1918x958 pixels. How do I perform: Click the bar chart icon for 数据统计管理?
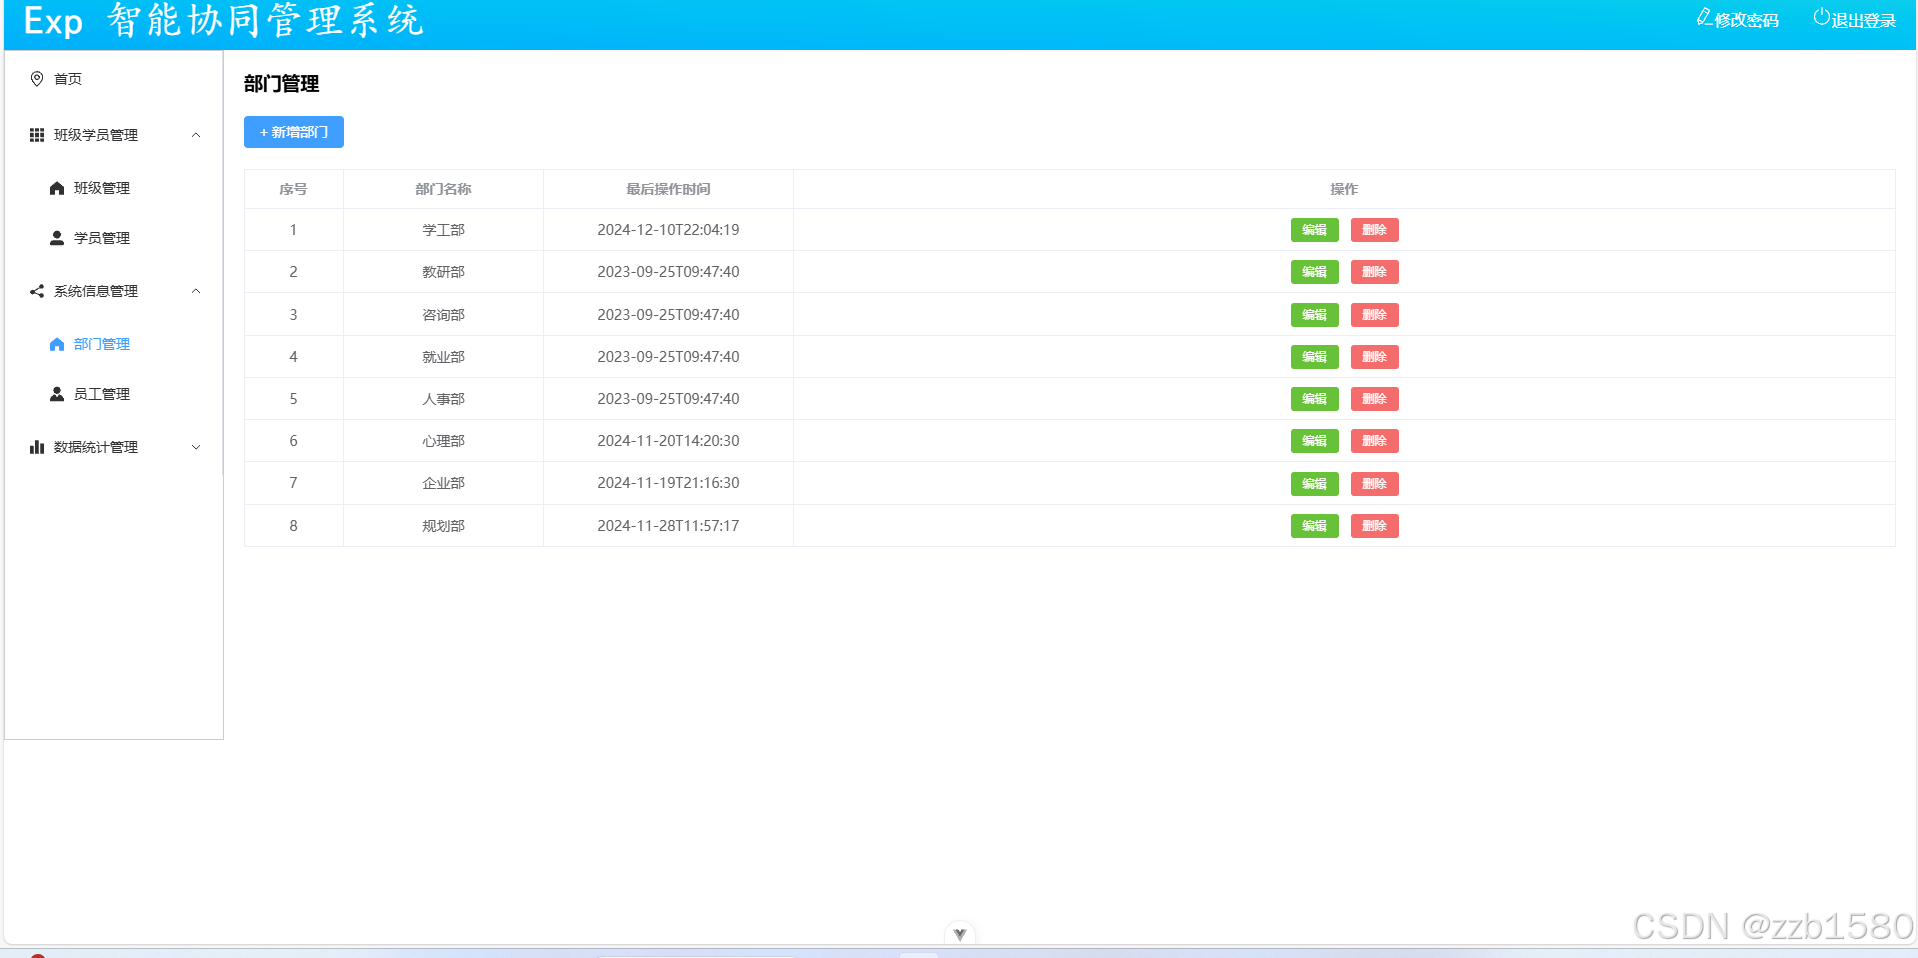[x=37, y=447]
